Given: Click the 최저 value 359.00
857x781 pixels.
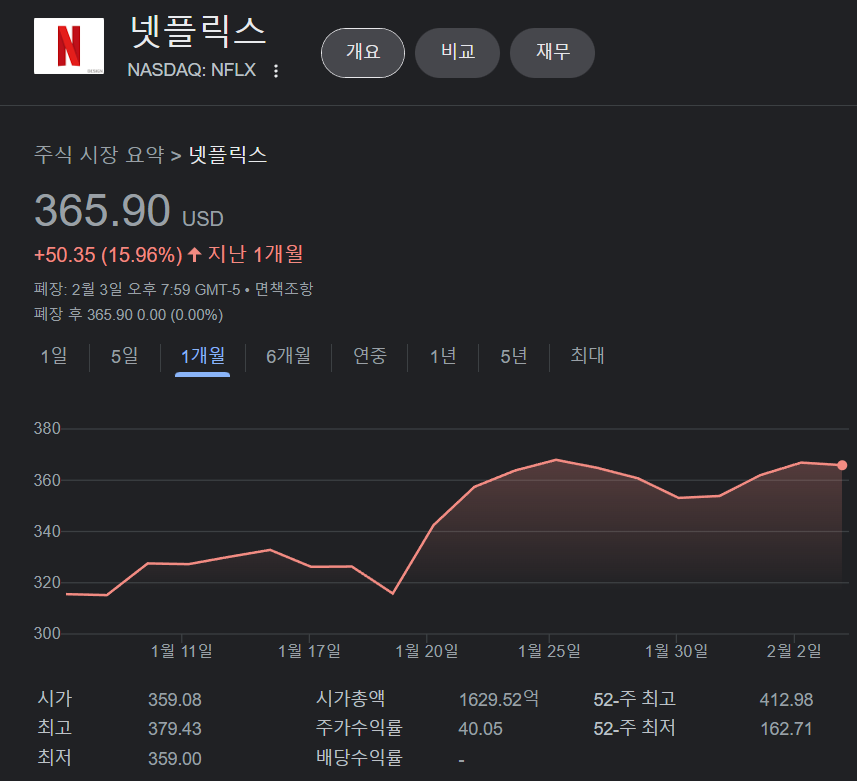Looking at the screenshot, I should tap(175, 759).
